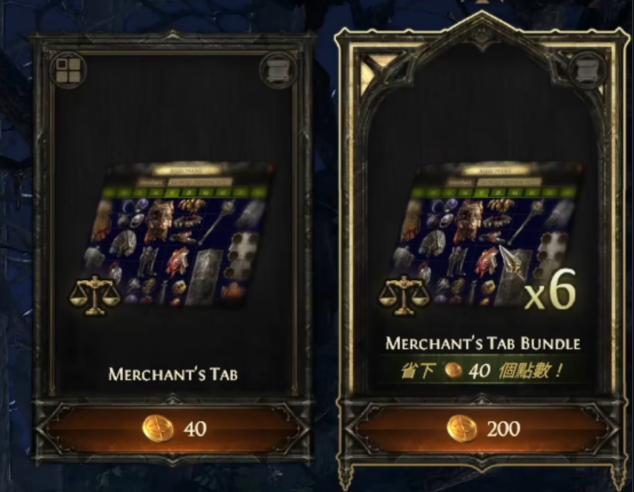Click the golden corner ornament on the Bundle card
The height and width of the screenshot is (492, 634).
click(x=371, y=72)
